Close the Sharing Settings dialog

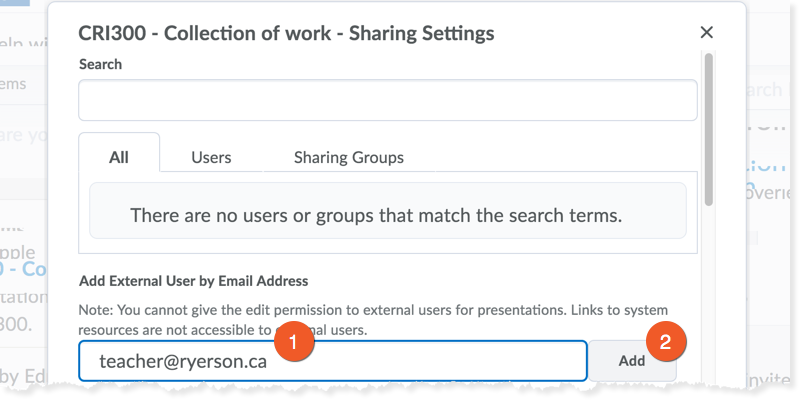click(x=707, y=33)
